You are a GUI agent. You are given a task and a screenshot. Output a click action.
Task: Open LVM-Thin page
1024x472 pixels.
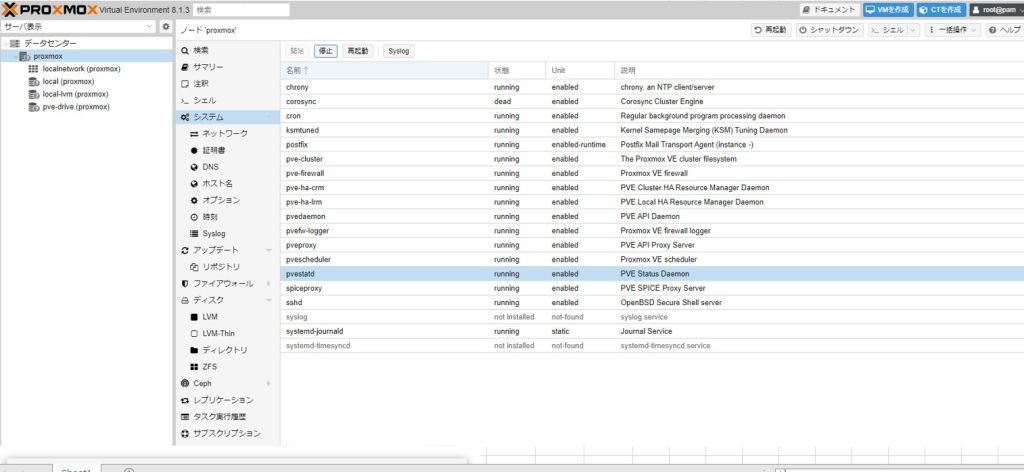[x=227, y=334]
